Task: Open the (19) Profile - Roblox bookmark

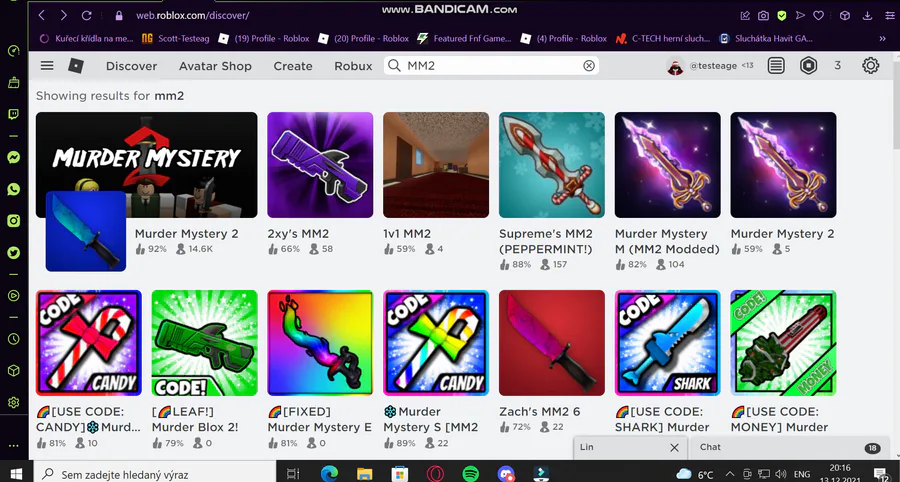Action: 263,38
